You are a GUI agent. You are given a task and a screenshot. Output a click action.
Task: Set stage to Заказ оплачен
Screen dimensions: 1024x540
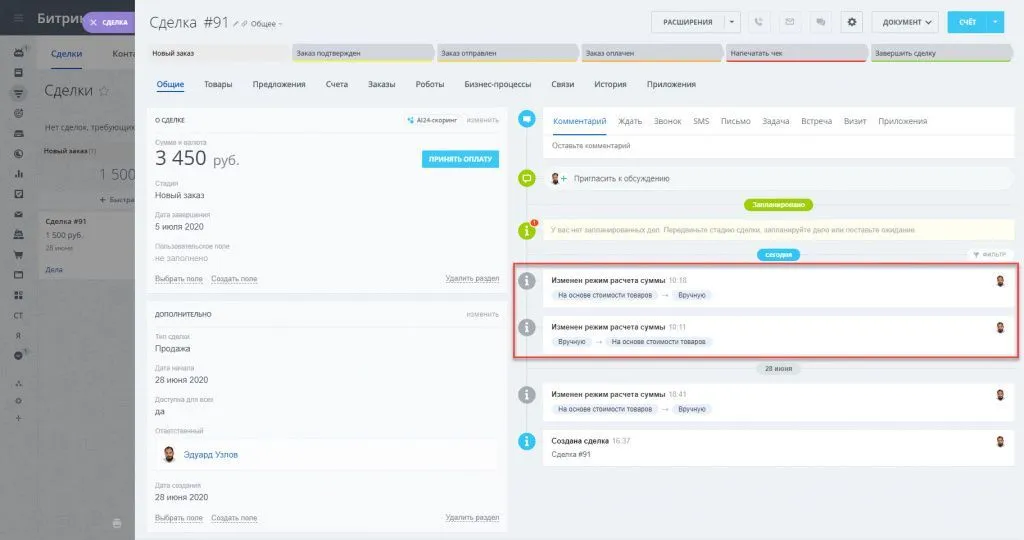[x=650, y=52]
